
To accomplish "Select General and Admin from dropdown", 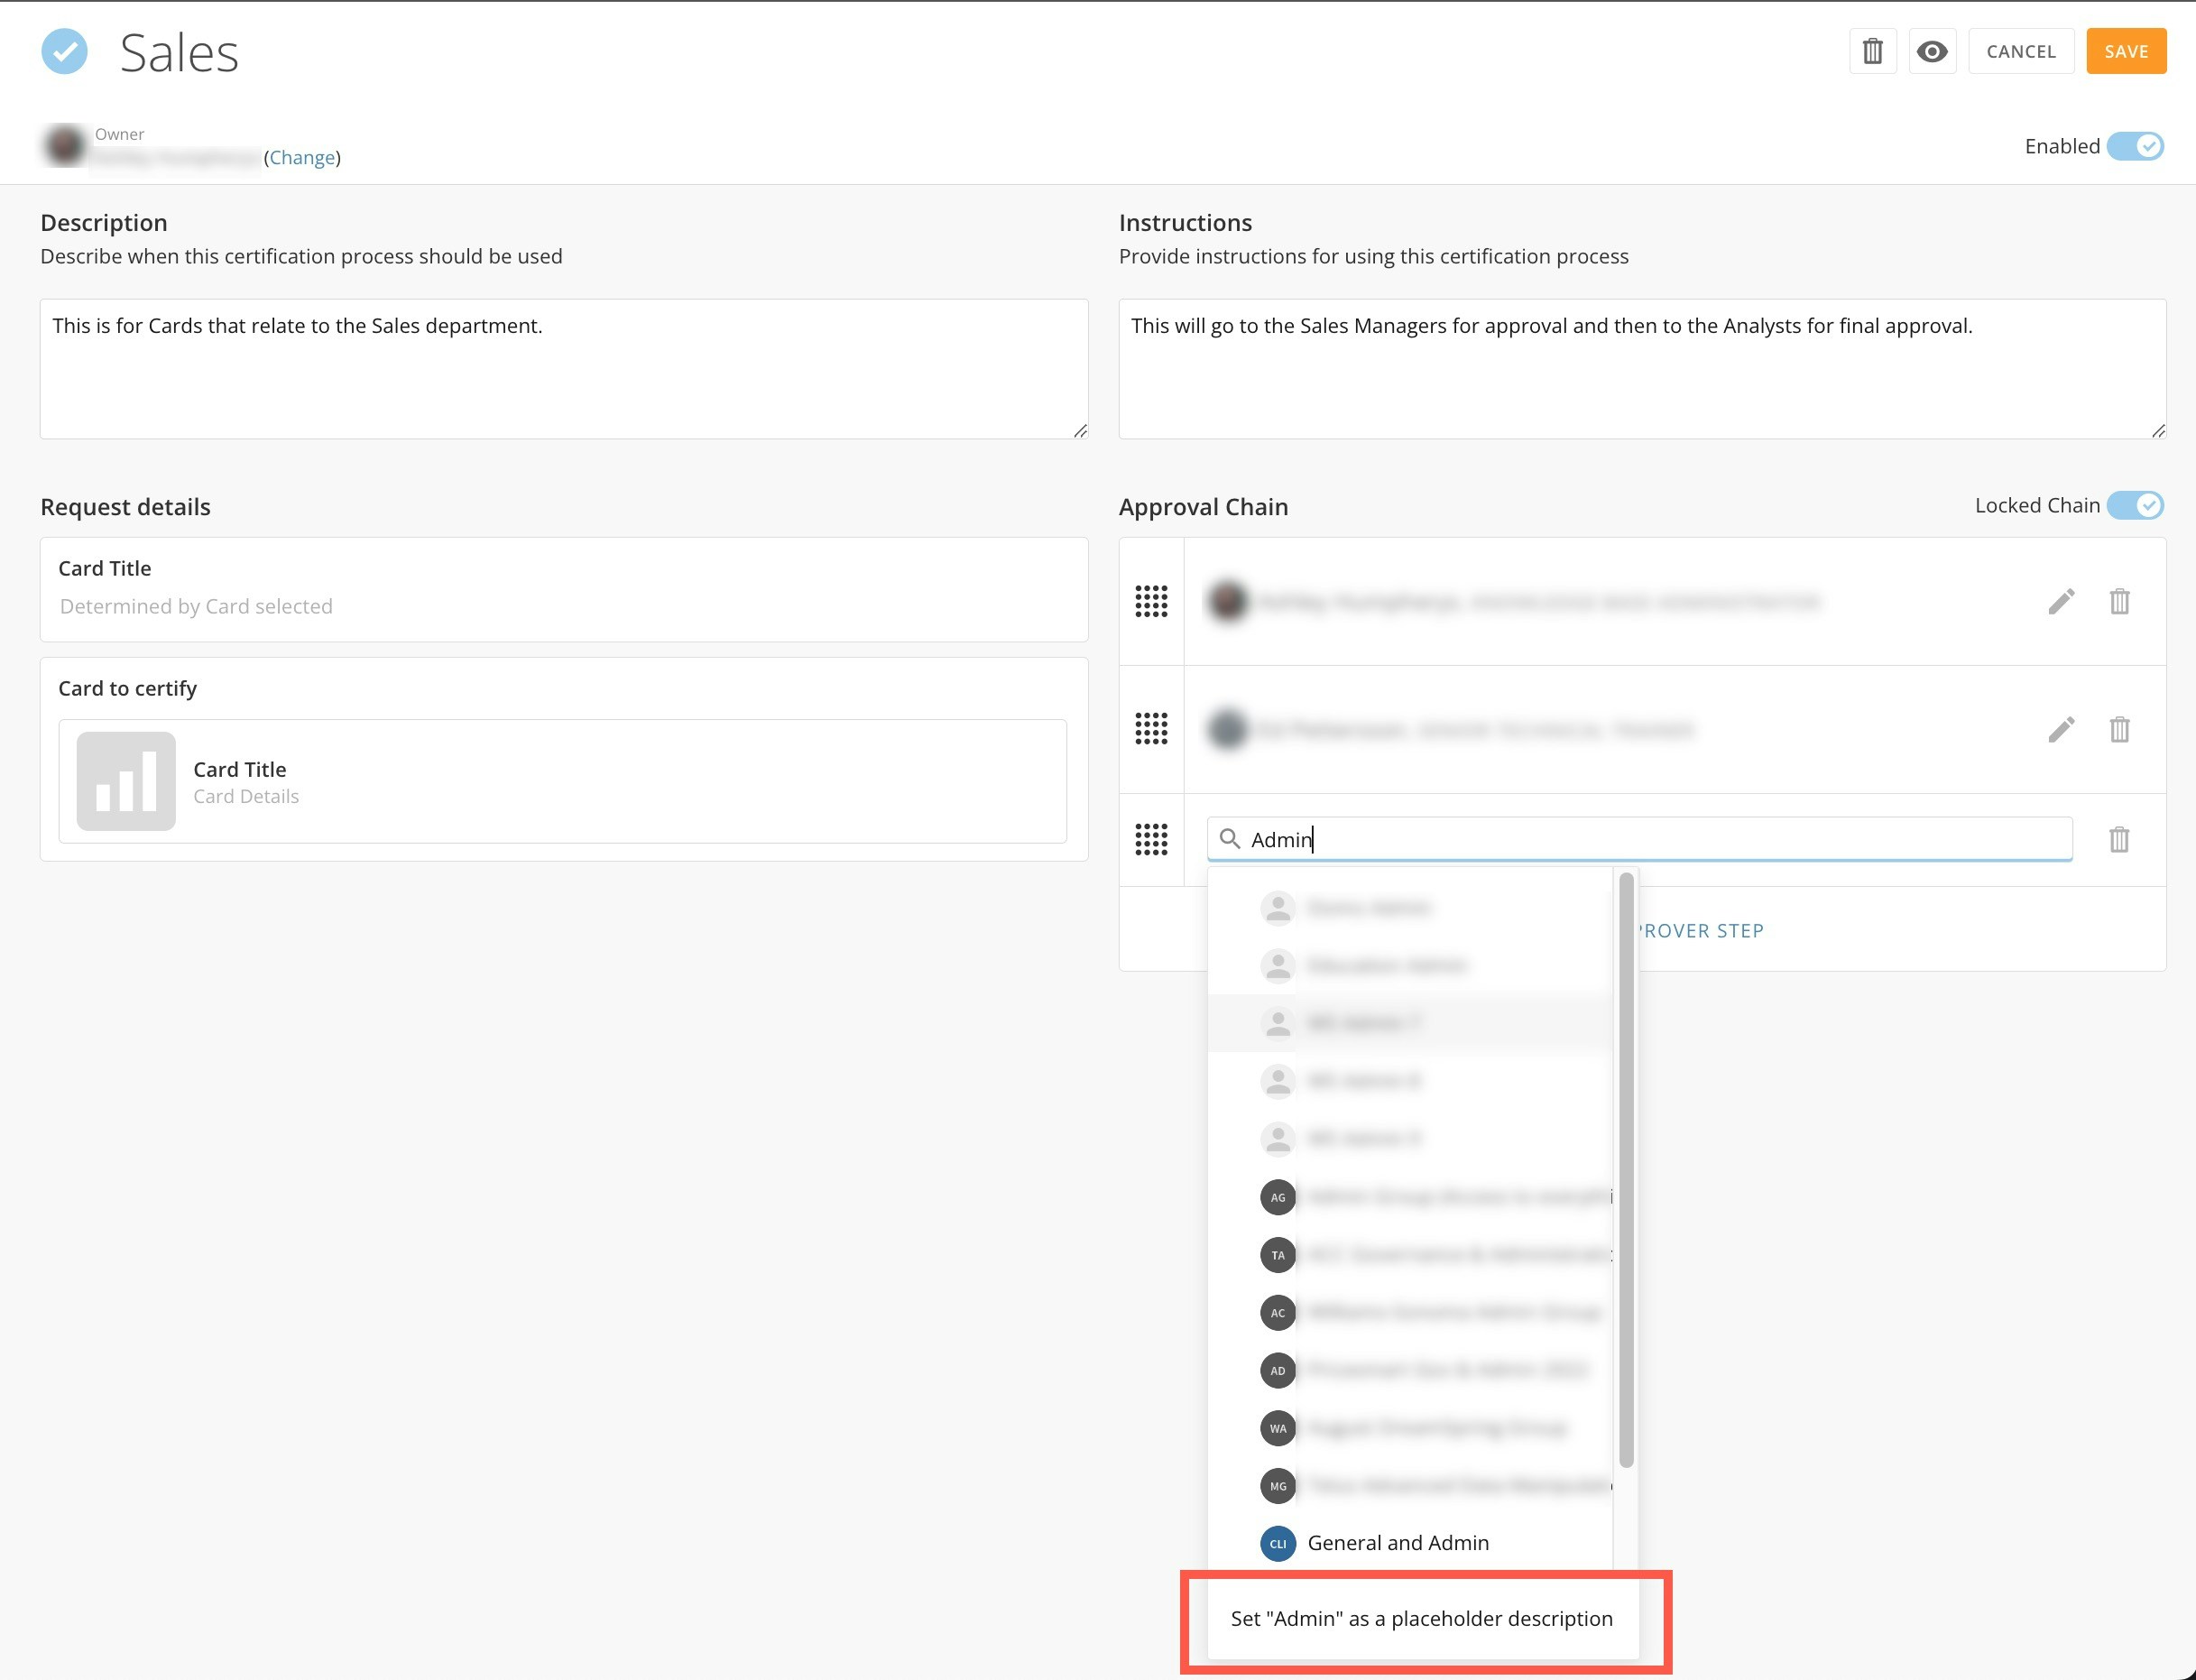I will tap(1397, 1542).
